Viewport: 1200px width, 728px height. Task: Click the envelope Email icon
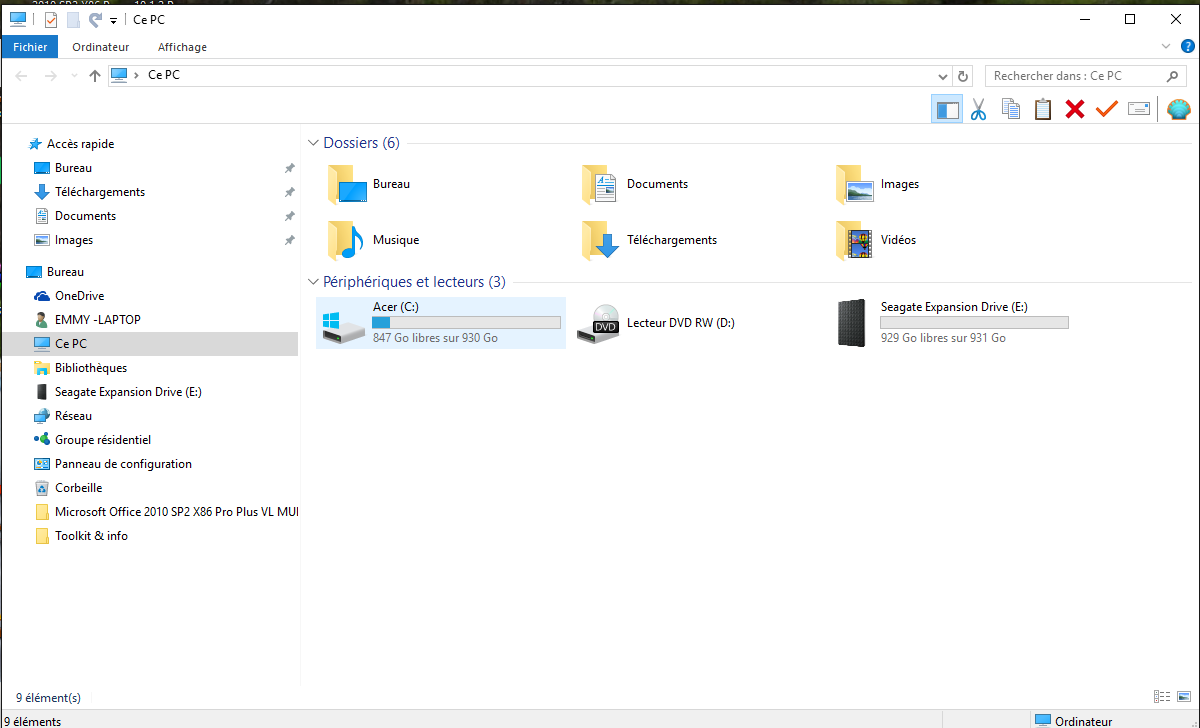coord(1139,109)
